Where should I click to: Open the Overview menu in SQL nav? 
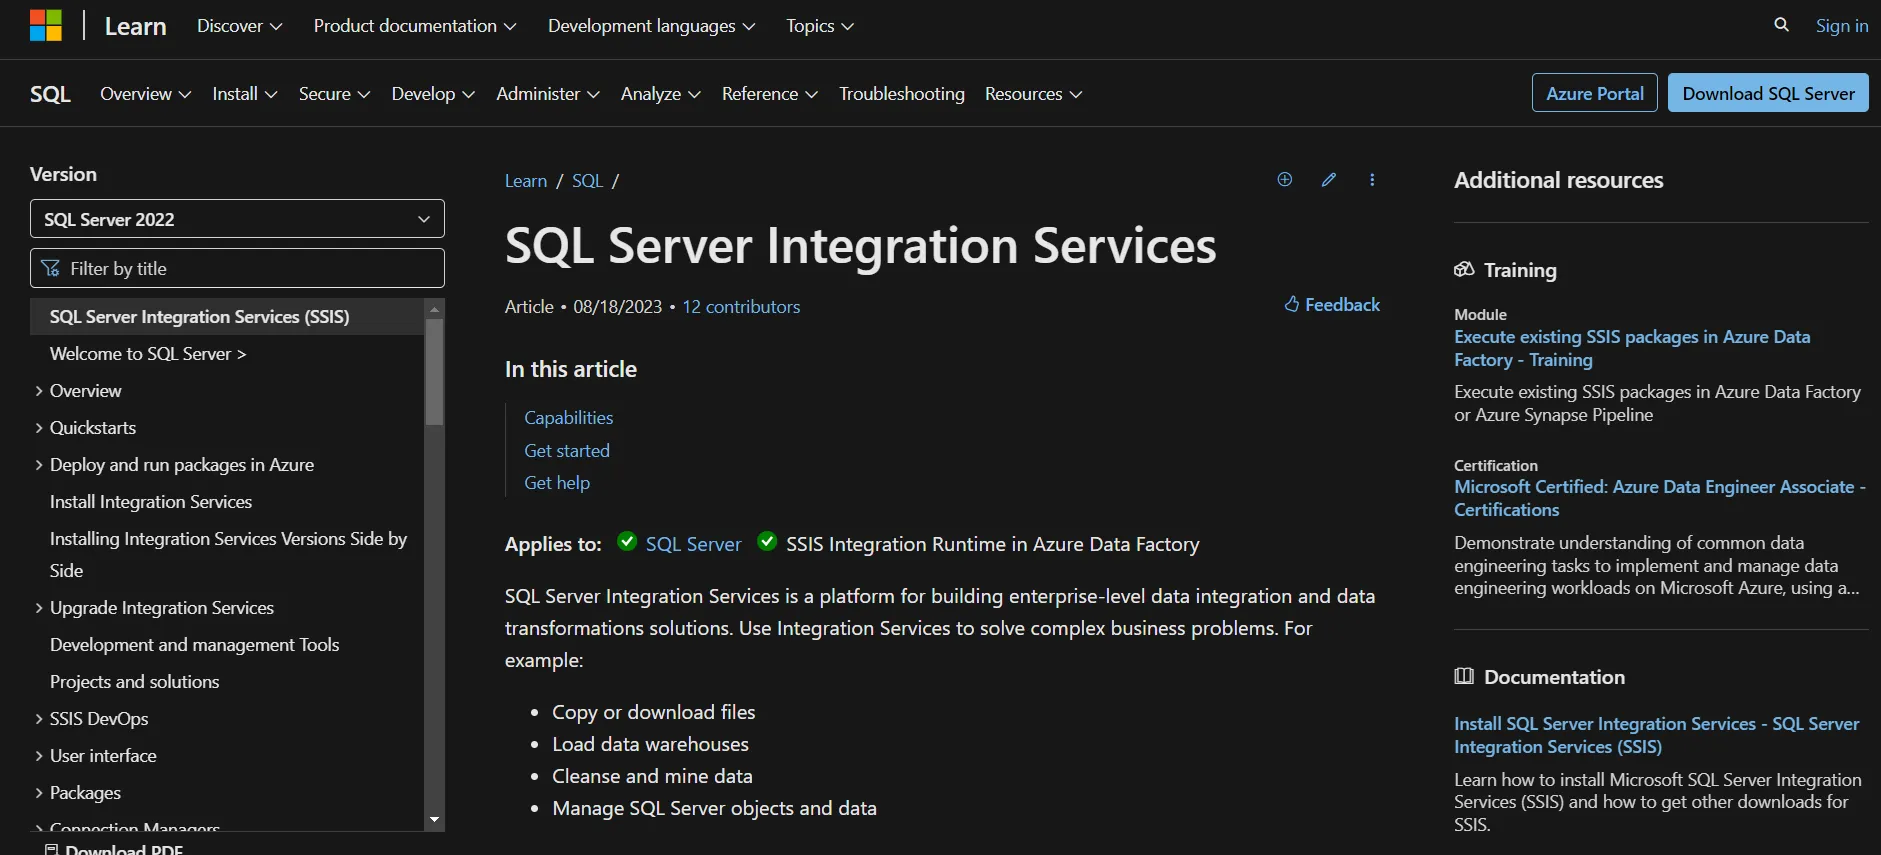click(146, 94)
